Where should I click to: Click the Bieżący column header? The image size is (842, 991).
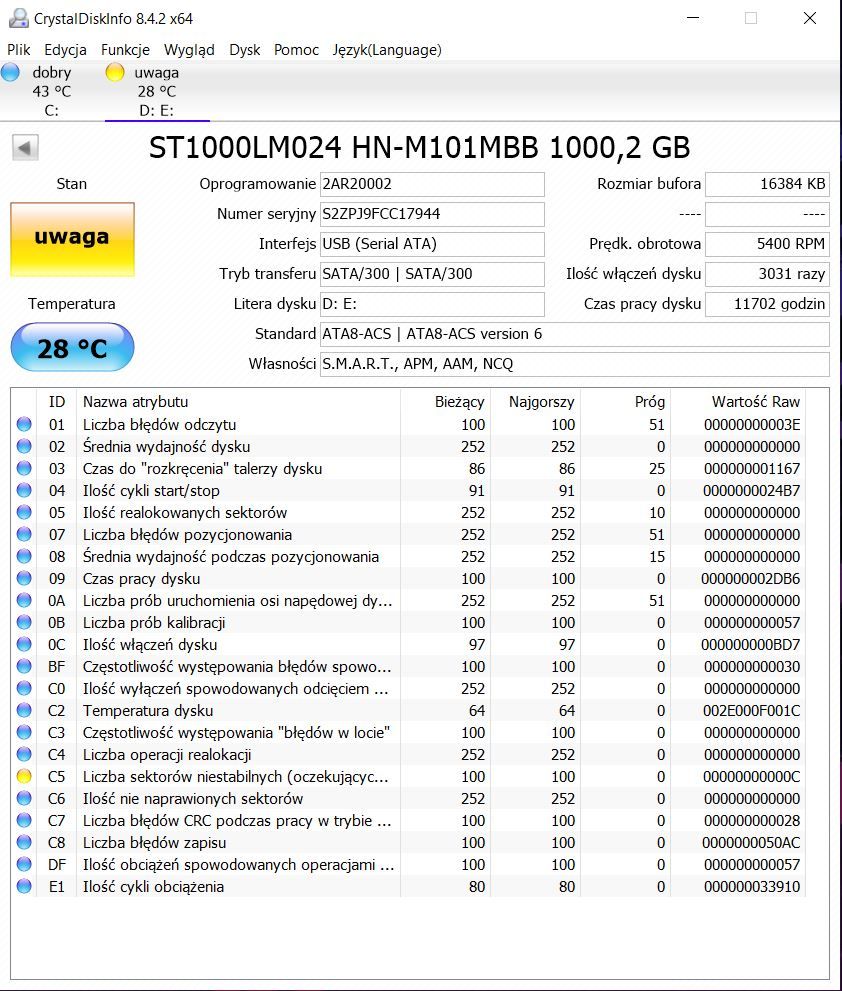(x=445, y=402)
